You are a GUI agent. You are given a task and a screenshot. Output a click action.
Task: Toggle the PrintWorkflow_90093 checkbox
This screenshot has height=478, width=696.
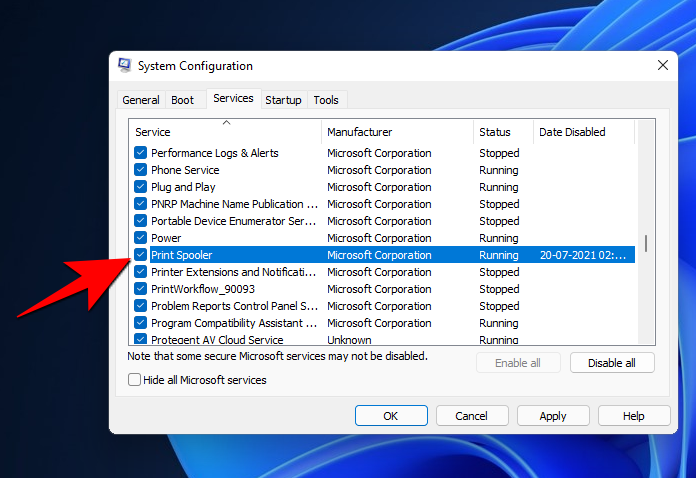[141, 289]
